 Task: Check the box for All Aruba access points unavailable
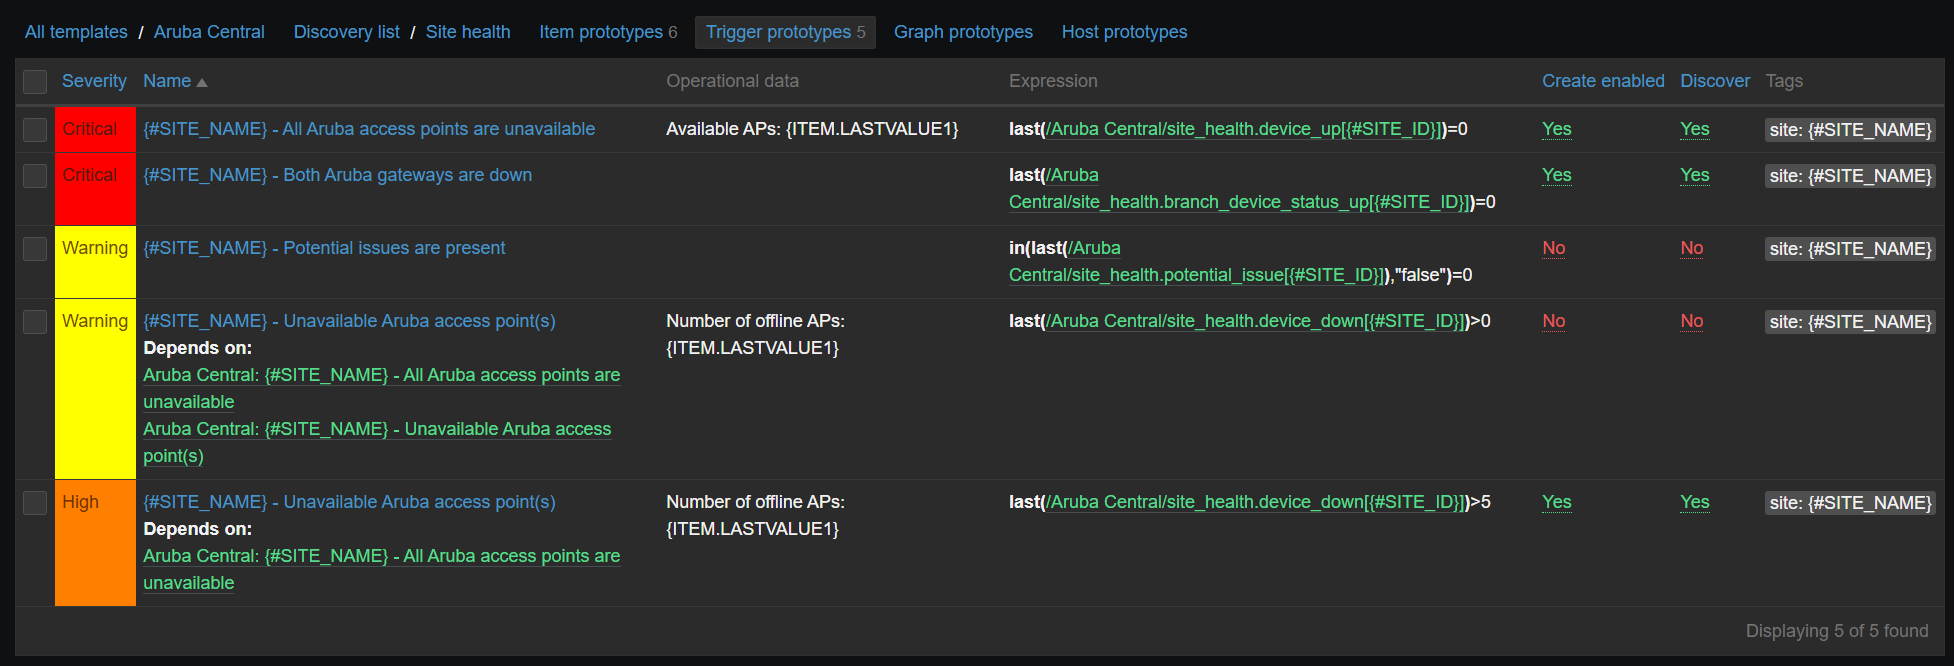35,130
